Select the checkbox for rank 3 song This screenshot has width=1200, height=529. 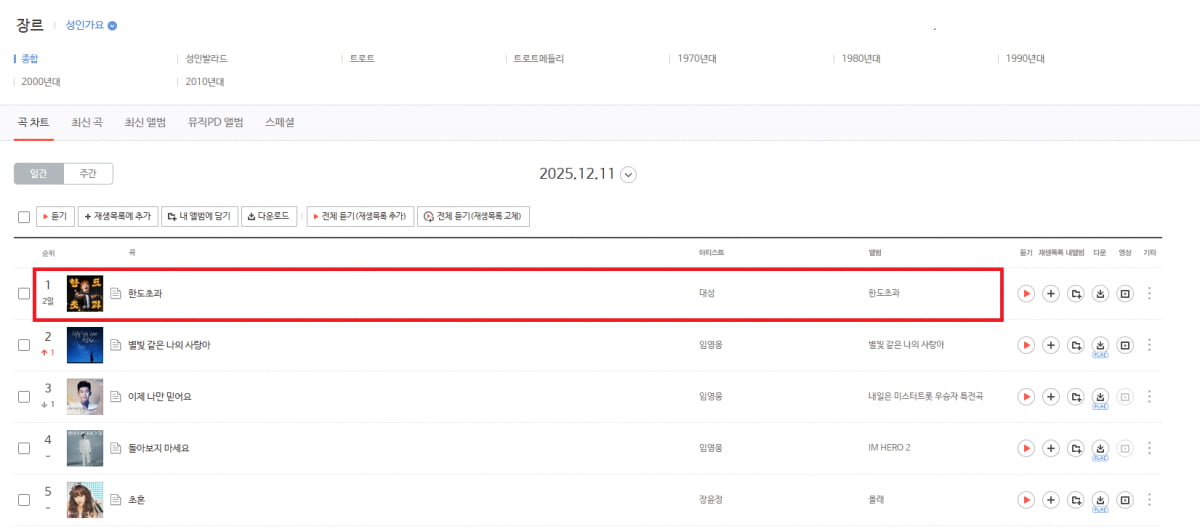24,397
